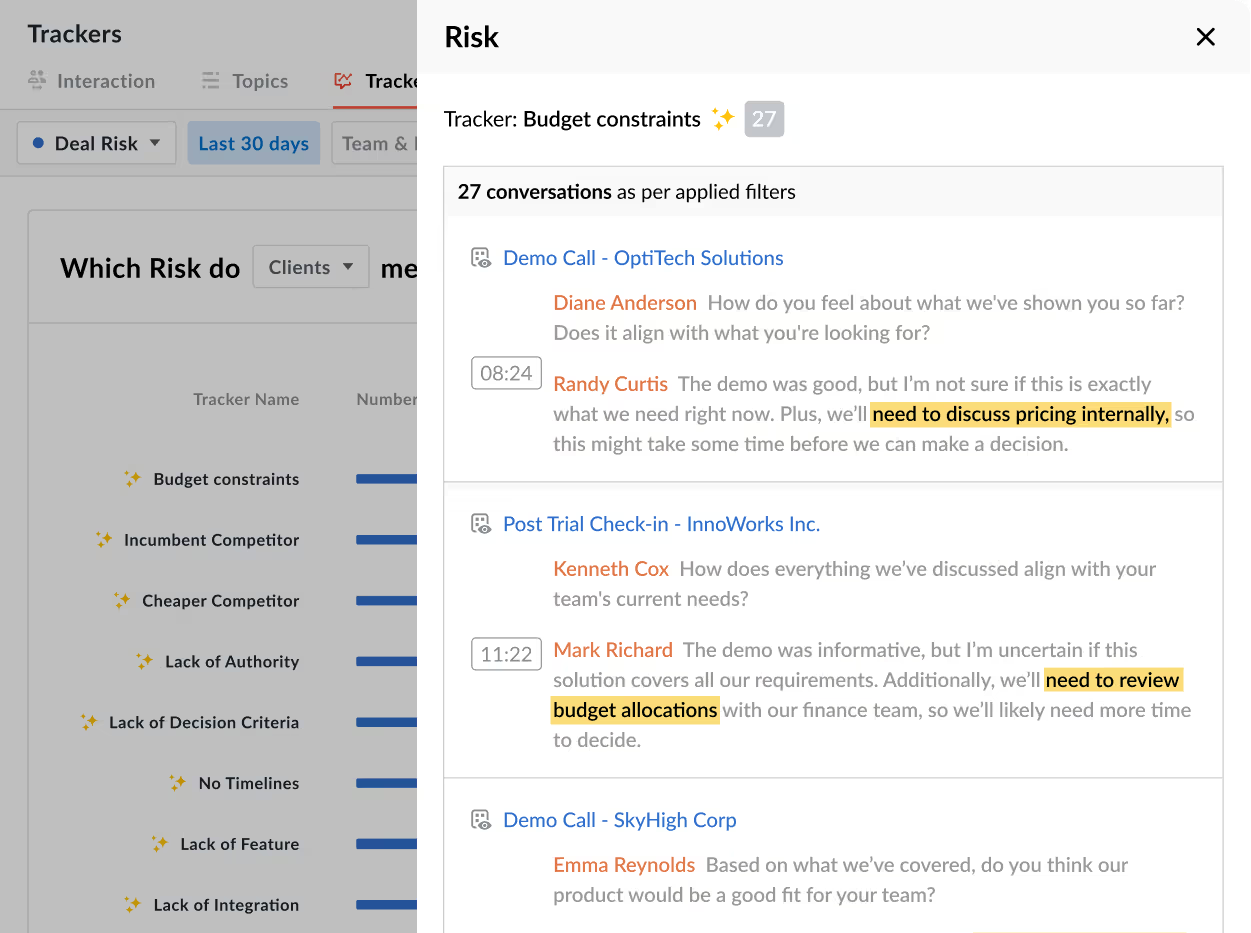This screenshot has width=1251, height=933.
Task: Click the sparkle icon beside Lack of Authority row
Action: click(x=145, y=661)
